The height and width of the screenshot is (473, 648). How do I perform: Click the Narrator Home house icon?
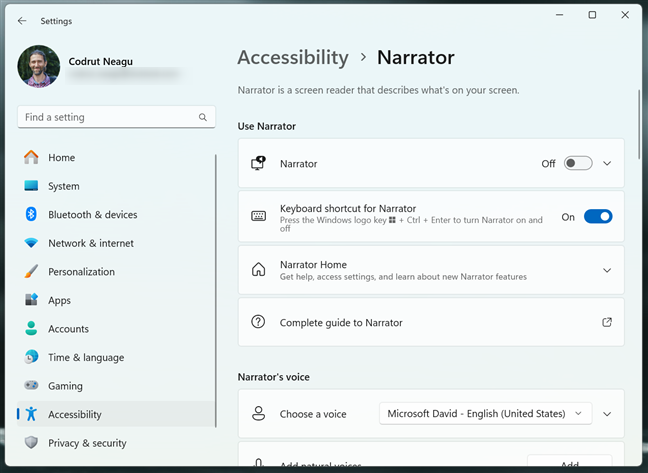(258, 269)
